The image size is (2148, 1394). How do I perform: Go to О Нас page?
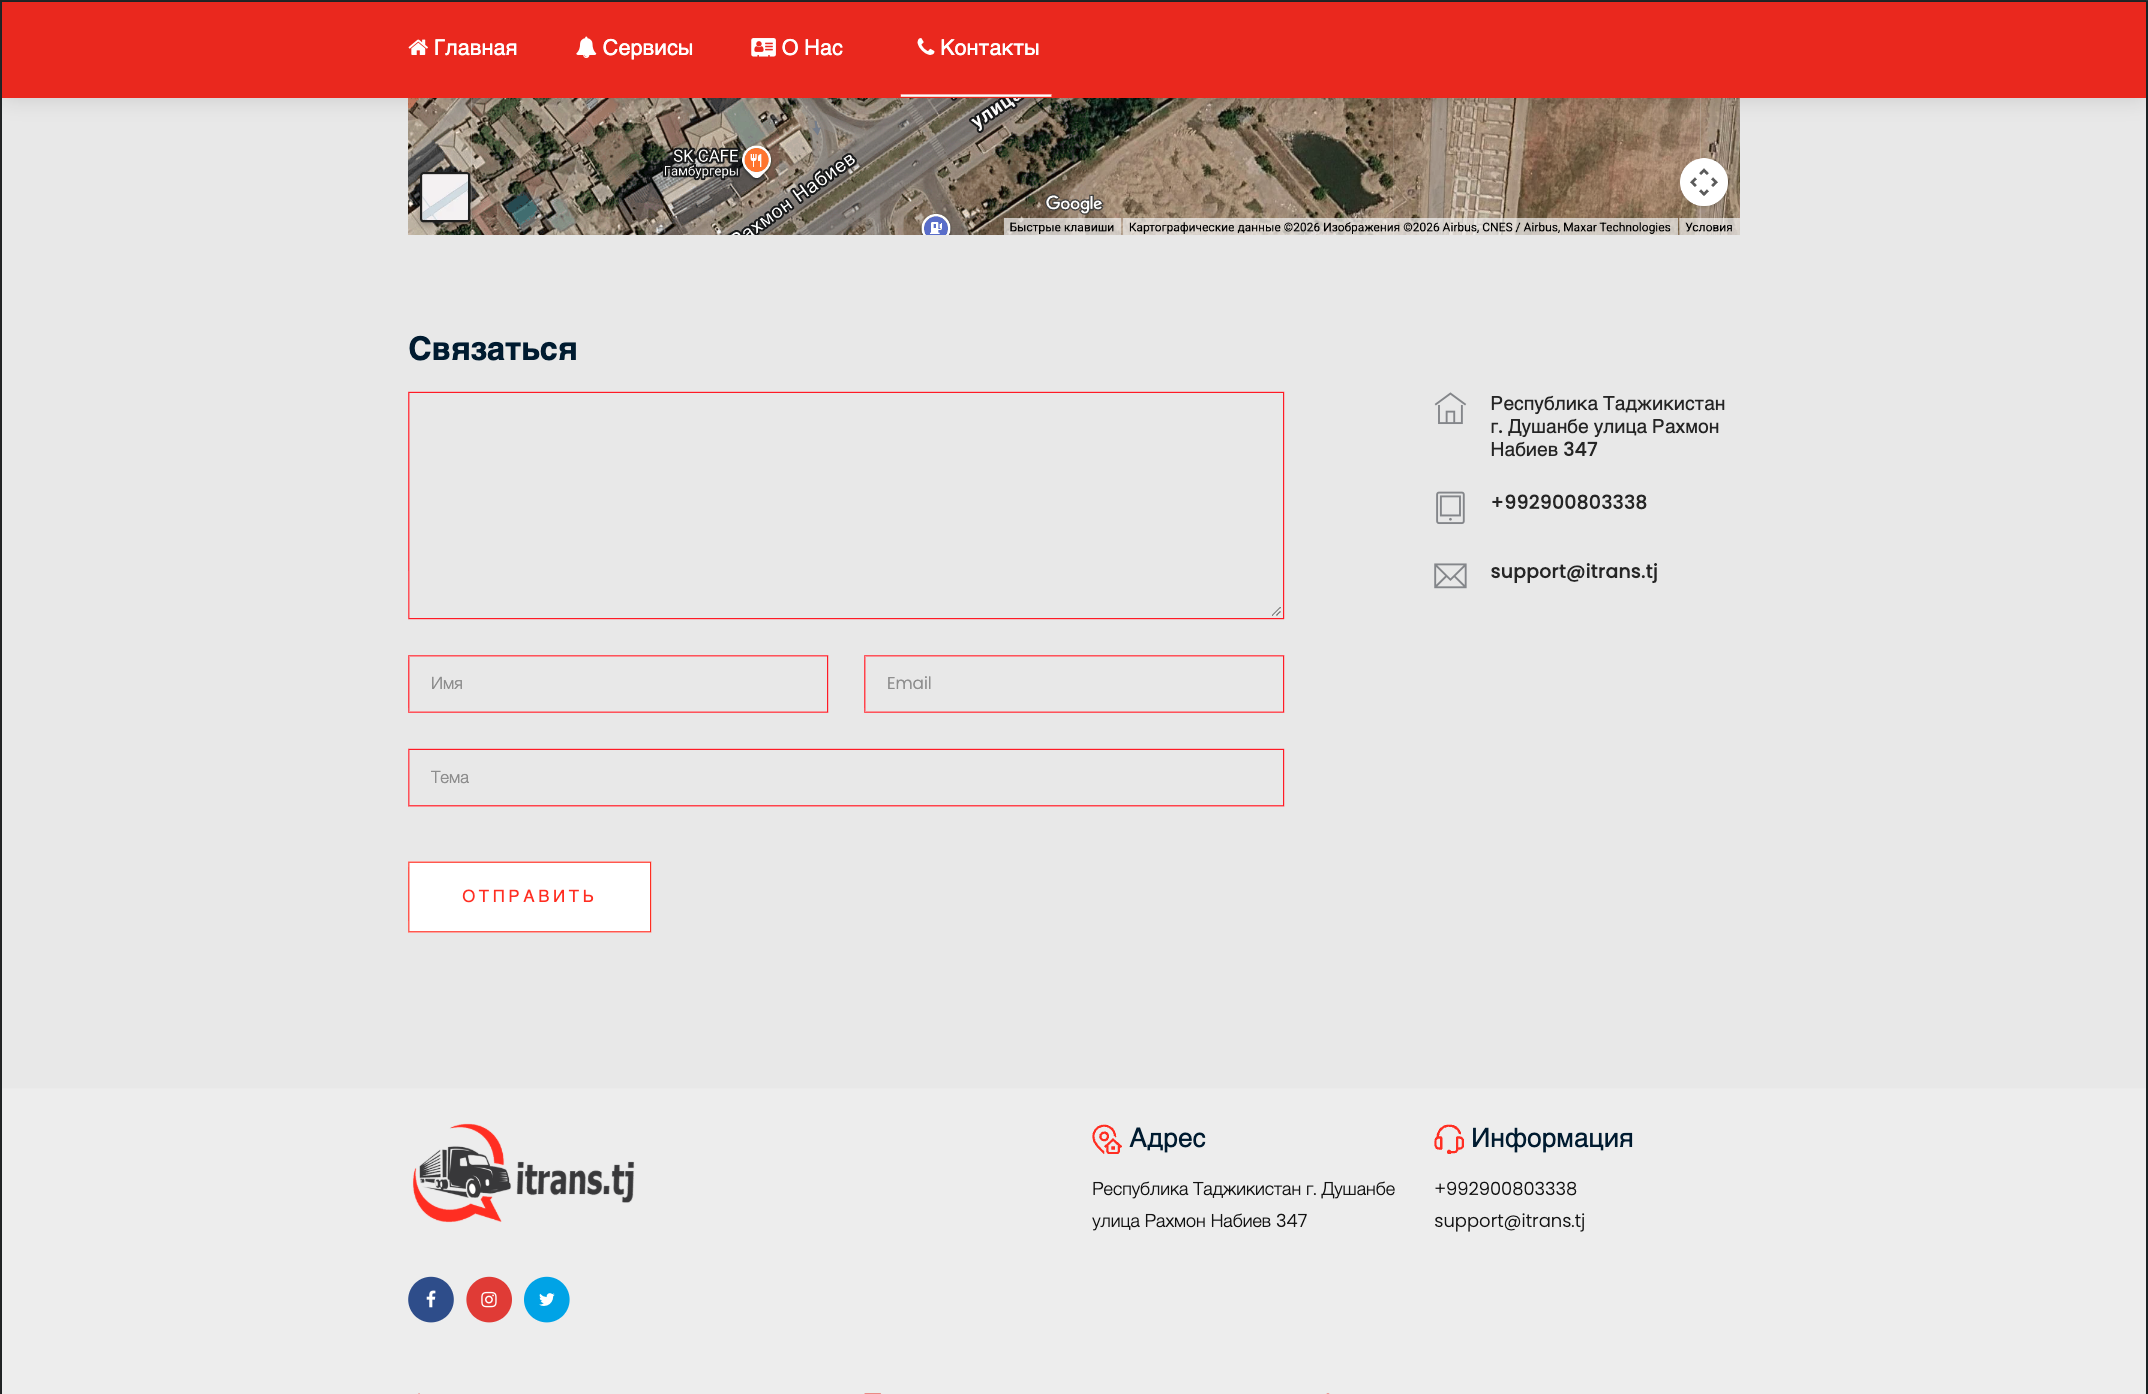coord(797,48)
